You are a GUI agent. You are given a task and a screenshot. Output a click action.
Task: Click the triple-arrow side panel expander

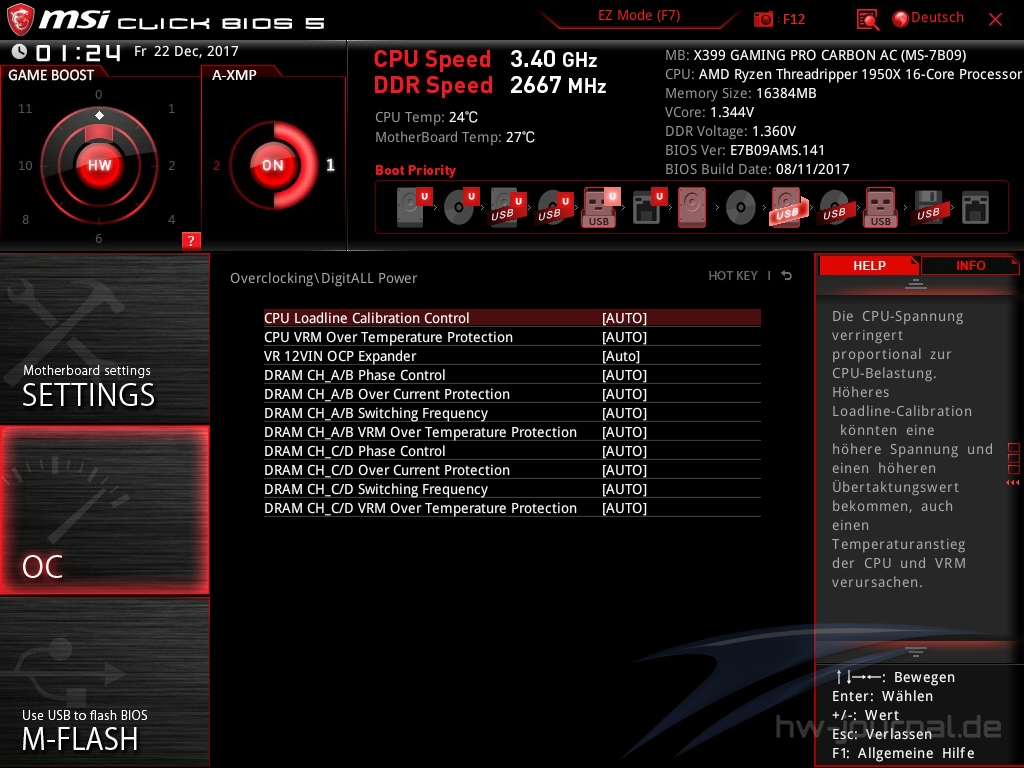tap(1013, 483)
